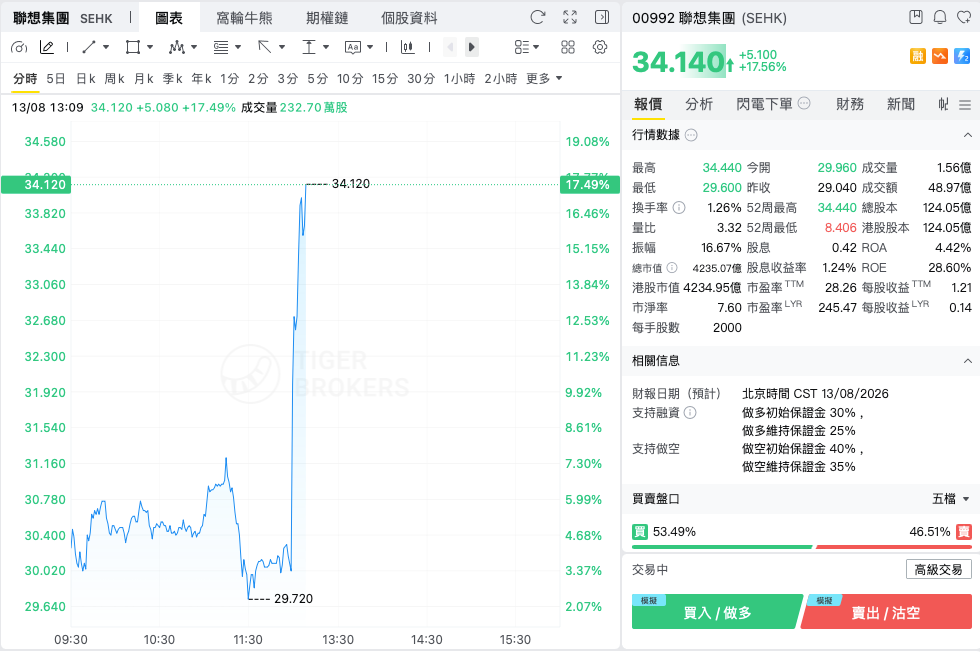Image resolution: width=980 pixels, height=652 pixels.
Task: Select the Fibonacci retracement lines tool
Action: click(x=221, y=47)
